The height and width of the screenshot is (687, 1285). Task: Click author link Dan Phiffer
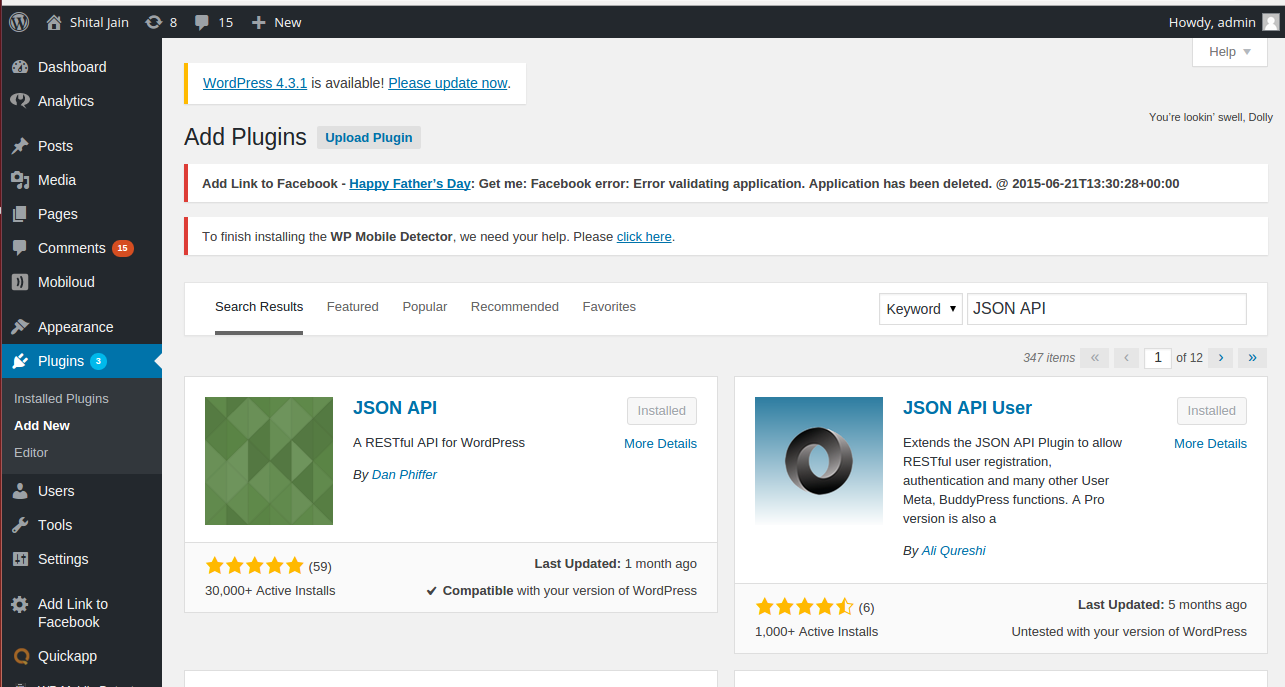[404, 474]
